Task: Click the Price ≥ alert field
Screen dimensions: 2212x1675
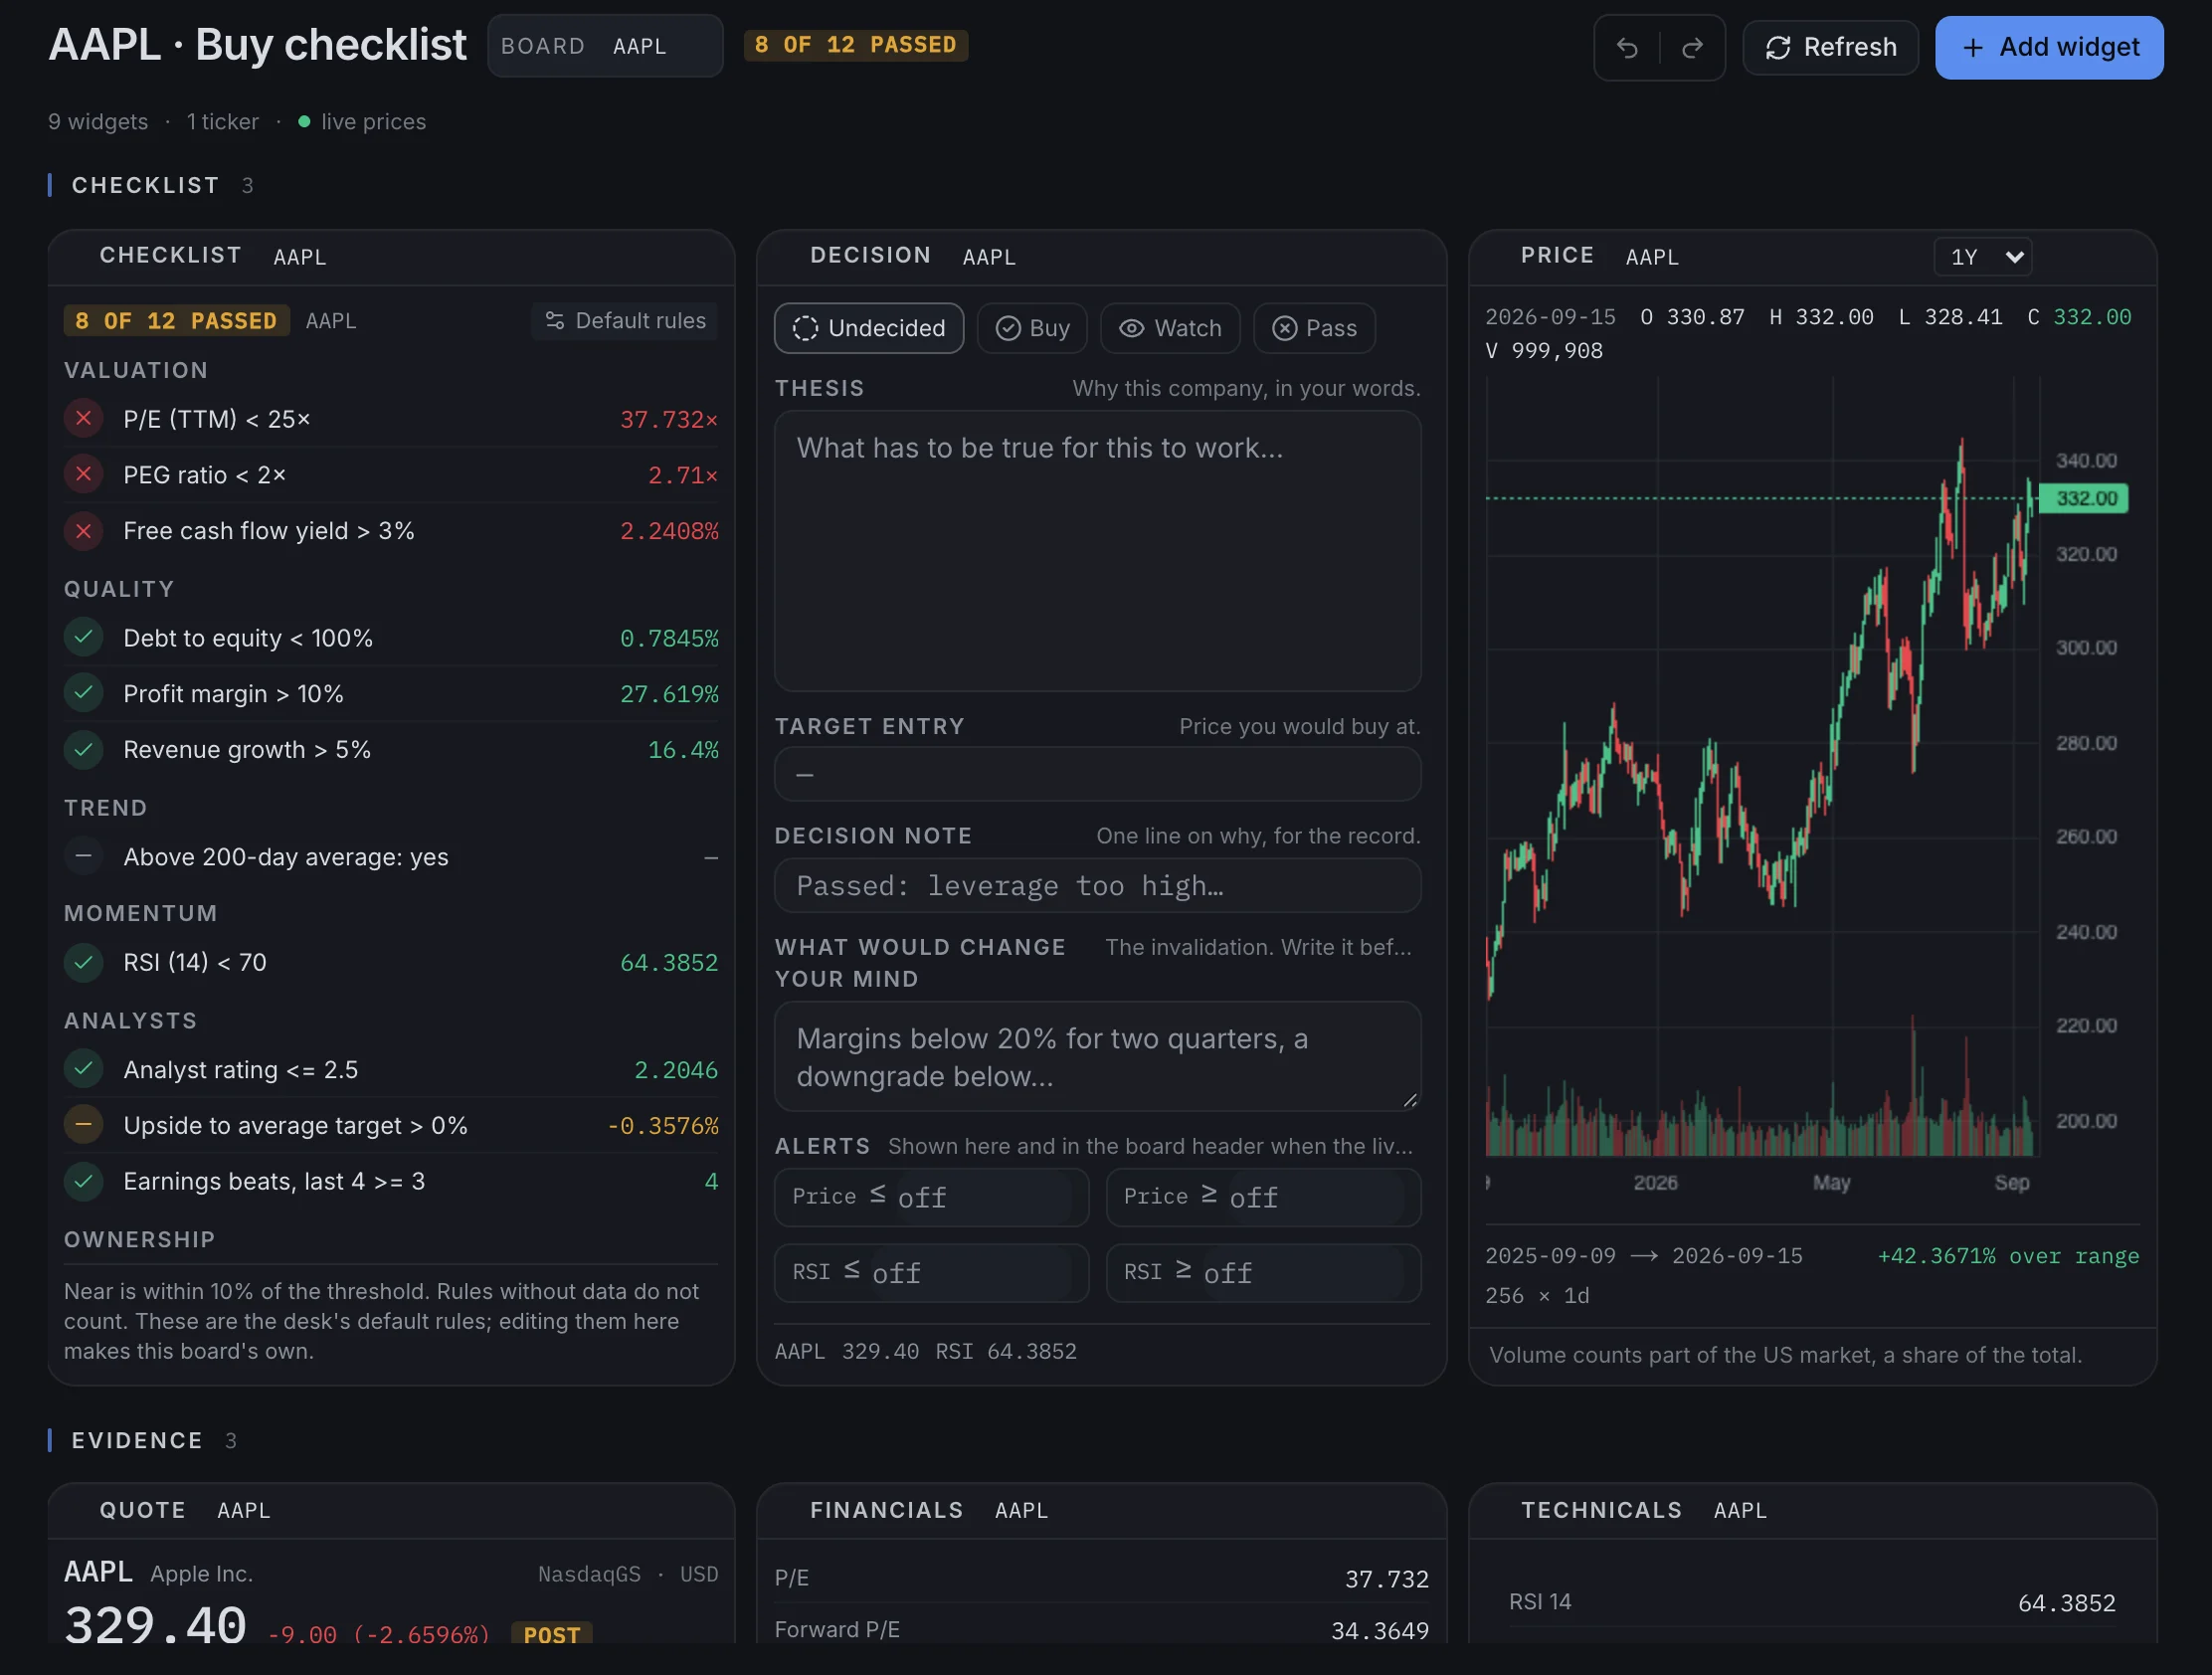Action: click(x=1263, y=1197)
